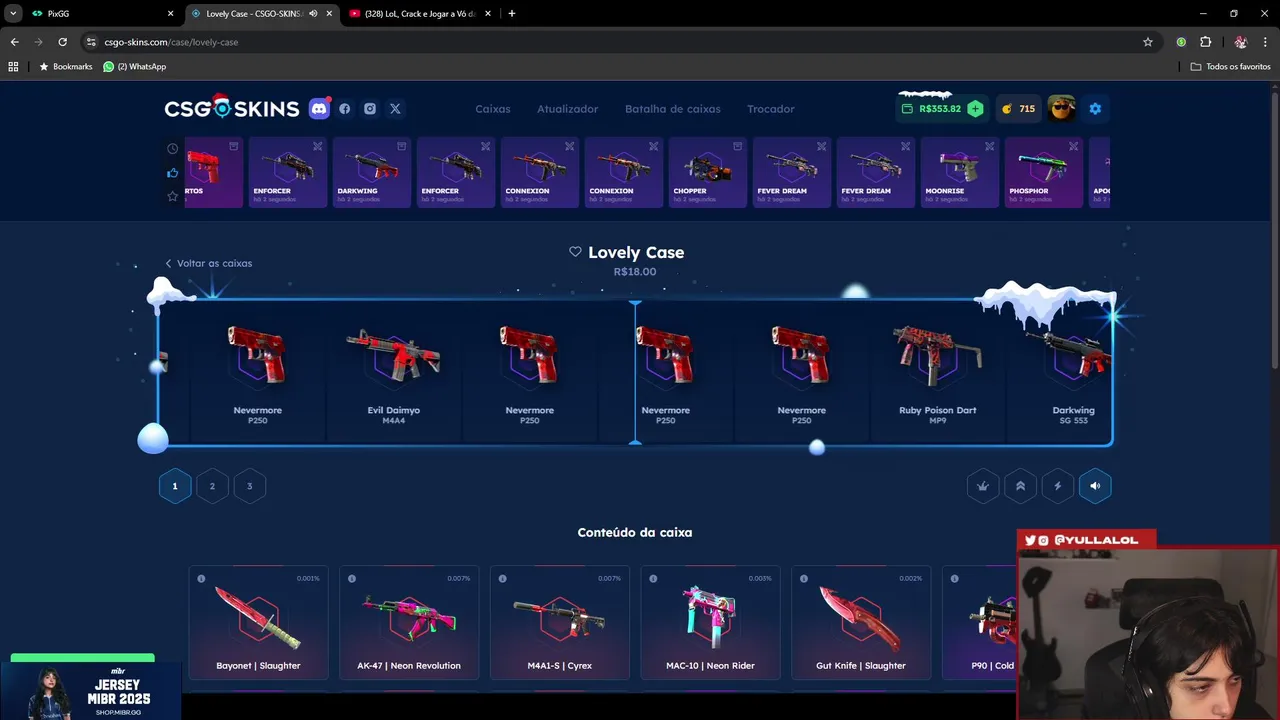Open info for MAC-10 Neon Rider

click(x=654, y=578)
